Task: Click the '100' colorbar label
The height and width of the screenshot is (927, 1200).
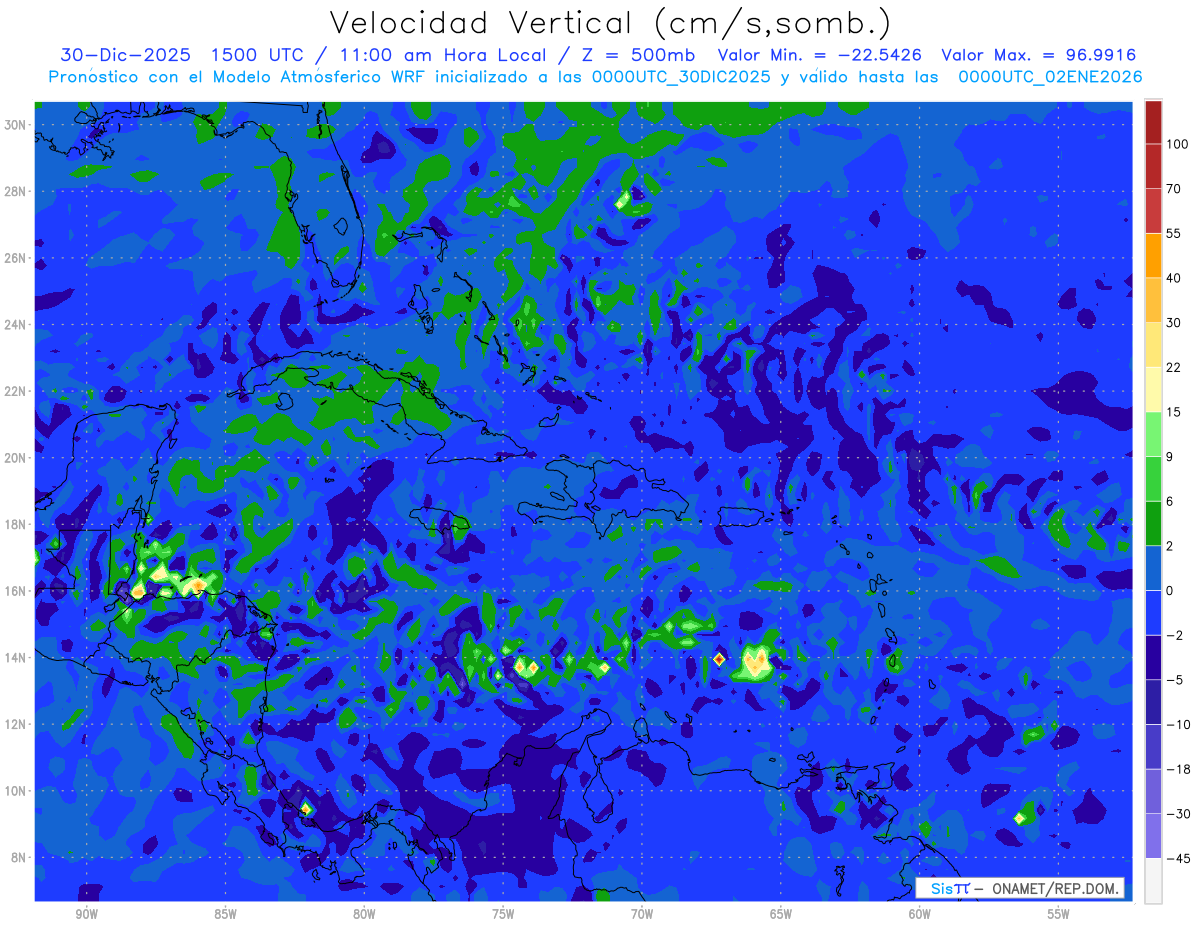Action: tap(1177, 144)
